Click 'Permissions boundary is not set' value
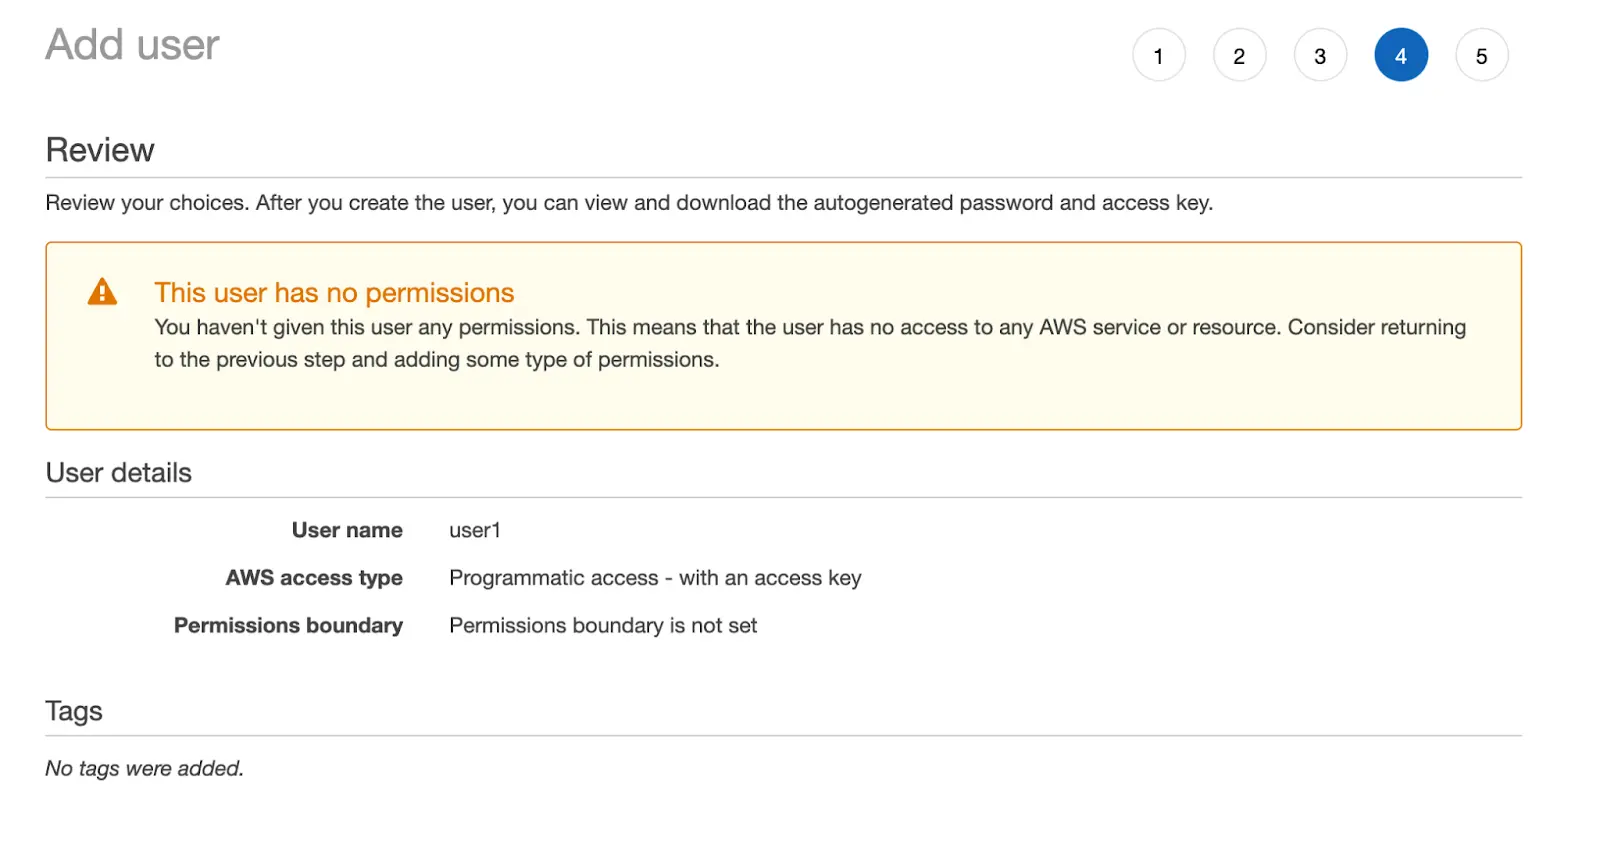Image resolution: width=1600 pixels, height=855 pixels. tap(603, 625)
